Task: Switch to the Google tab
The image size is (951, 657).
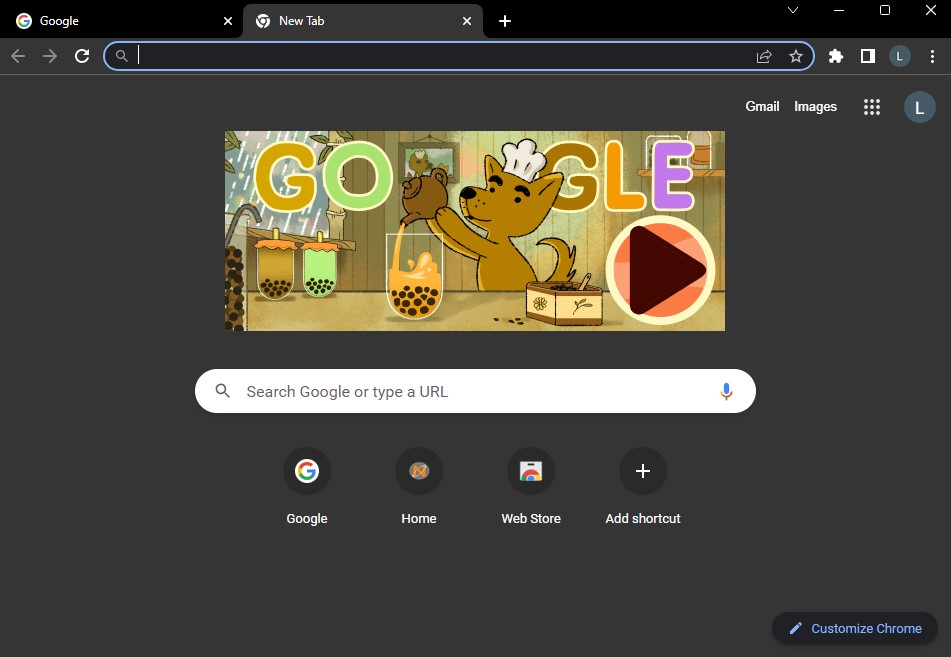Action: (x=121, y=21)
